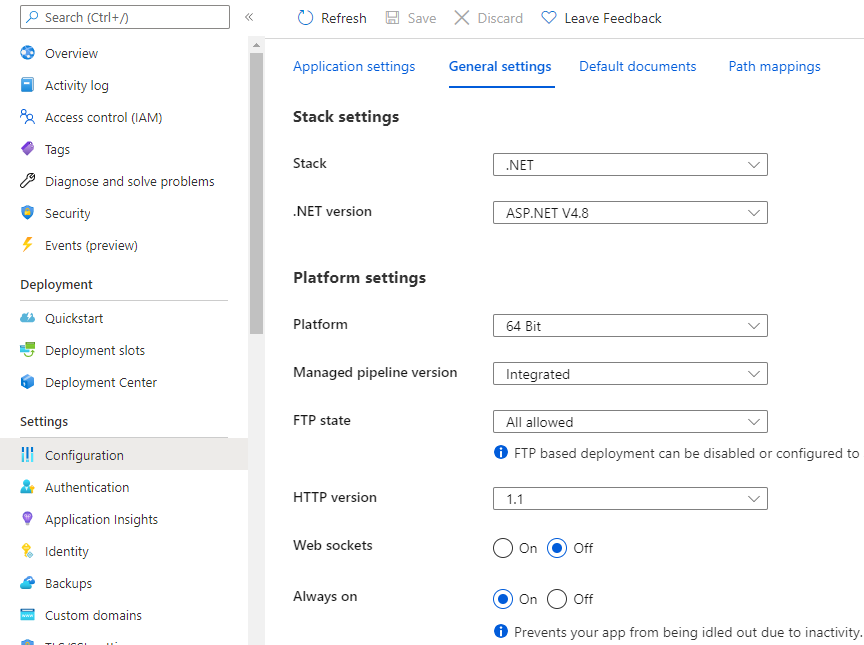Switch to Application settings tab
864x645 pixels.
click(354, 66)
